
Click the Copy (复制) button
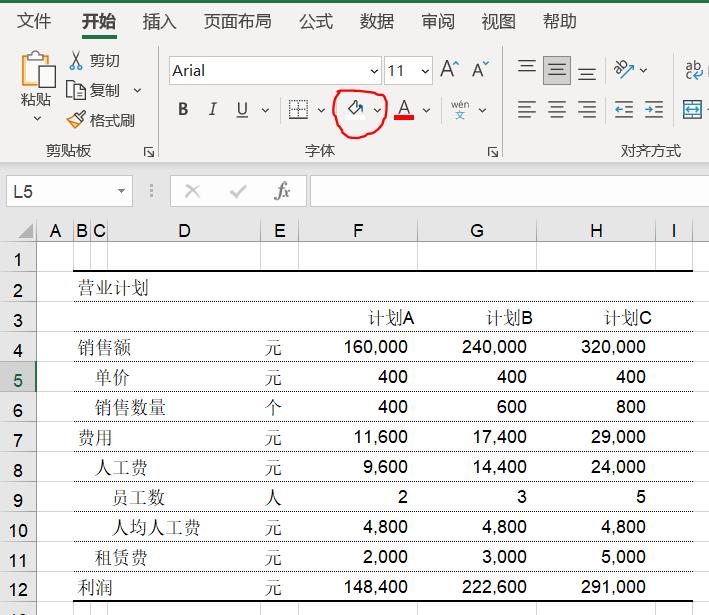click(x=93, y=90)
